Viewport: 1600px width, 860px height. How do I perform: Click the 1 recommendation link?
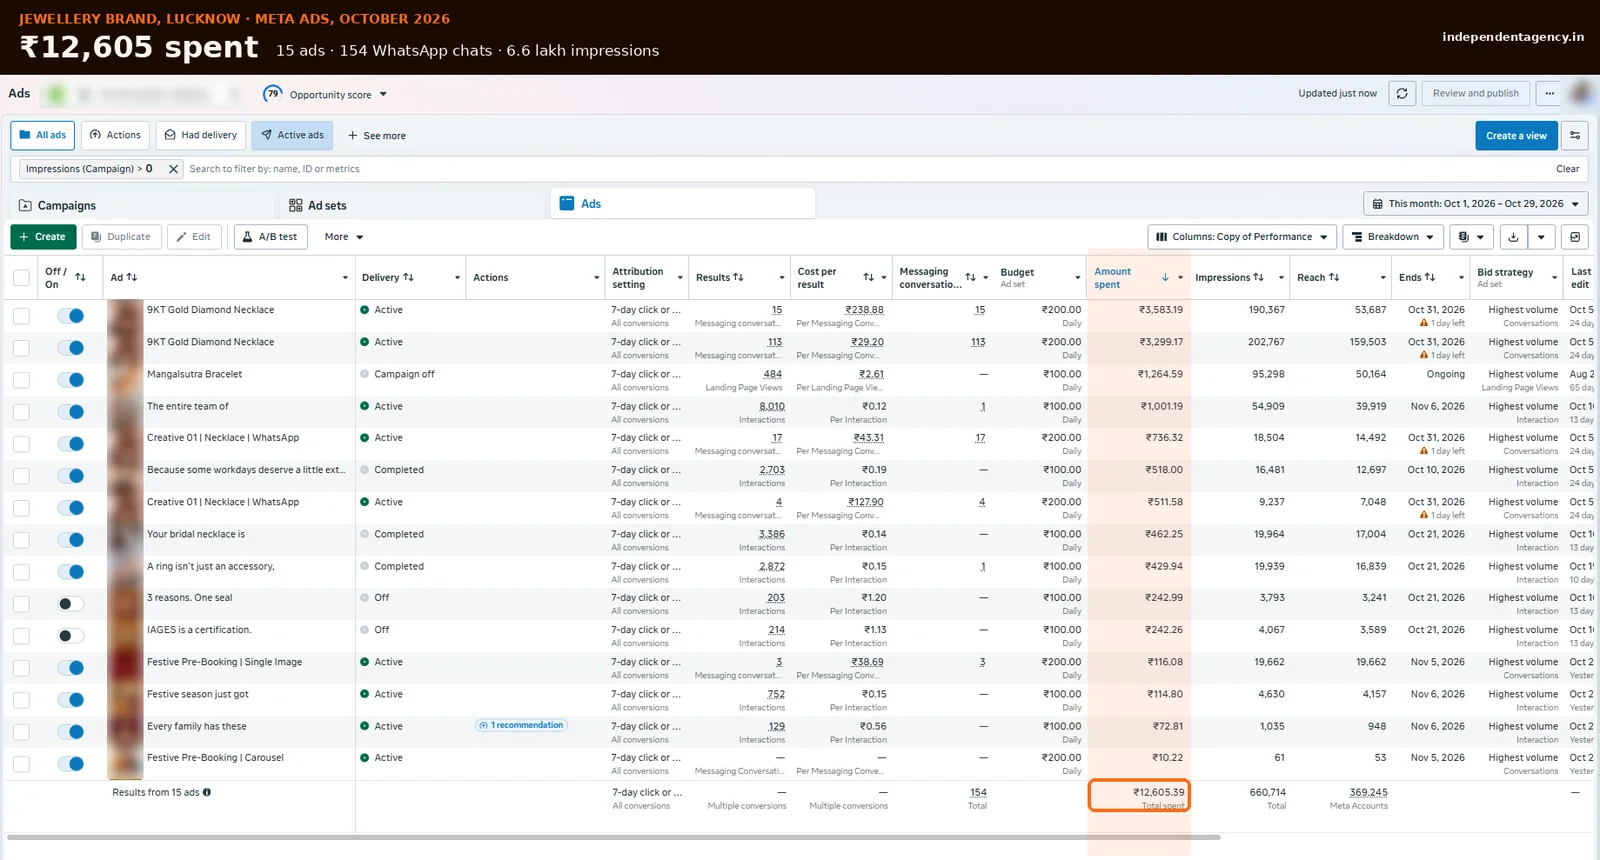click(x=521, y=725)
